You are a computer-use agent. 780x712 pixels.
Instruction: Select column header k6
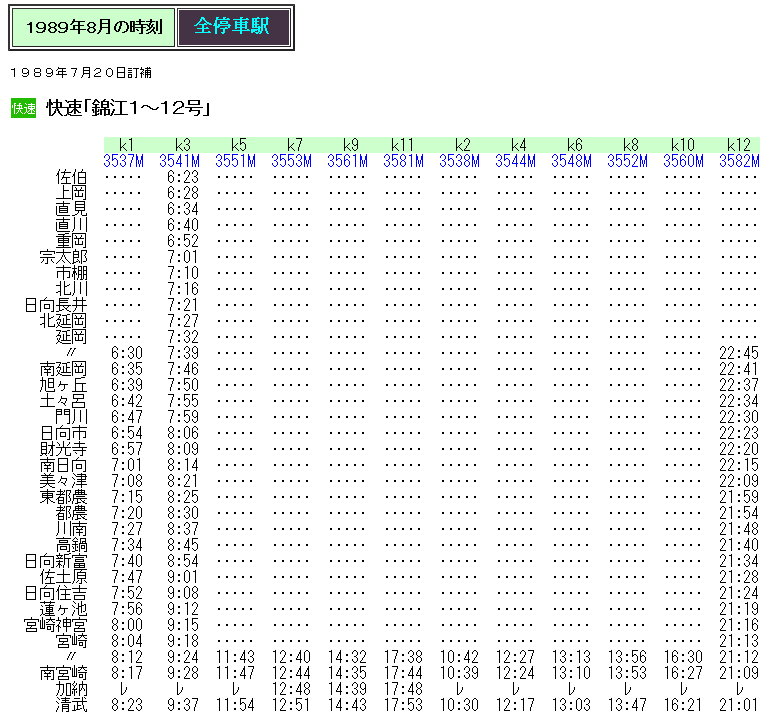(574, 145)
